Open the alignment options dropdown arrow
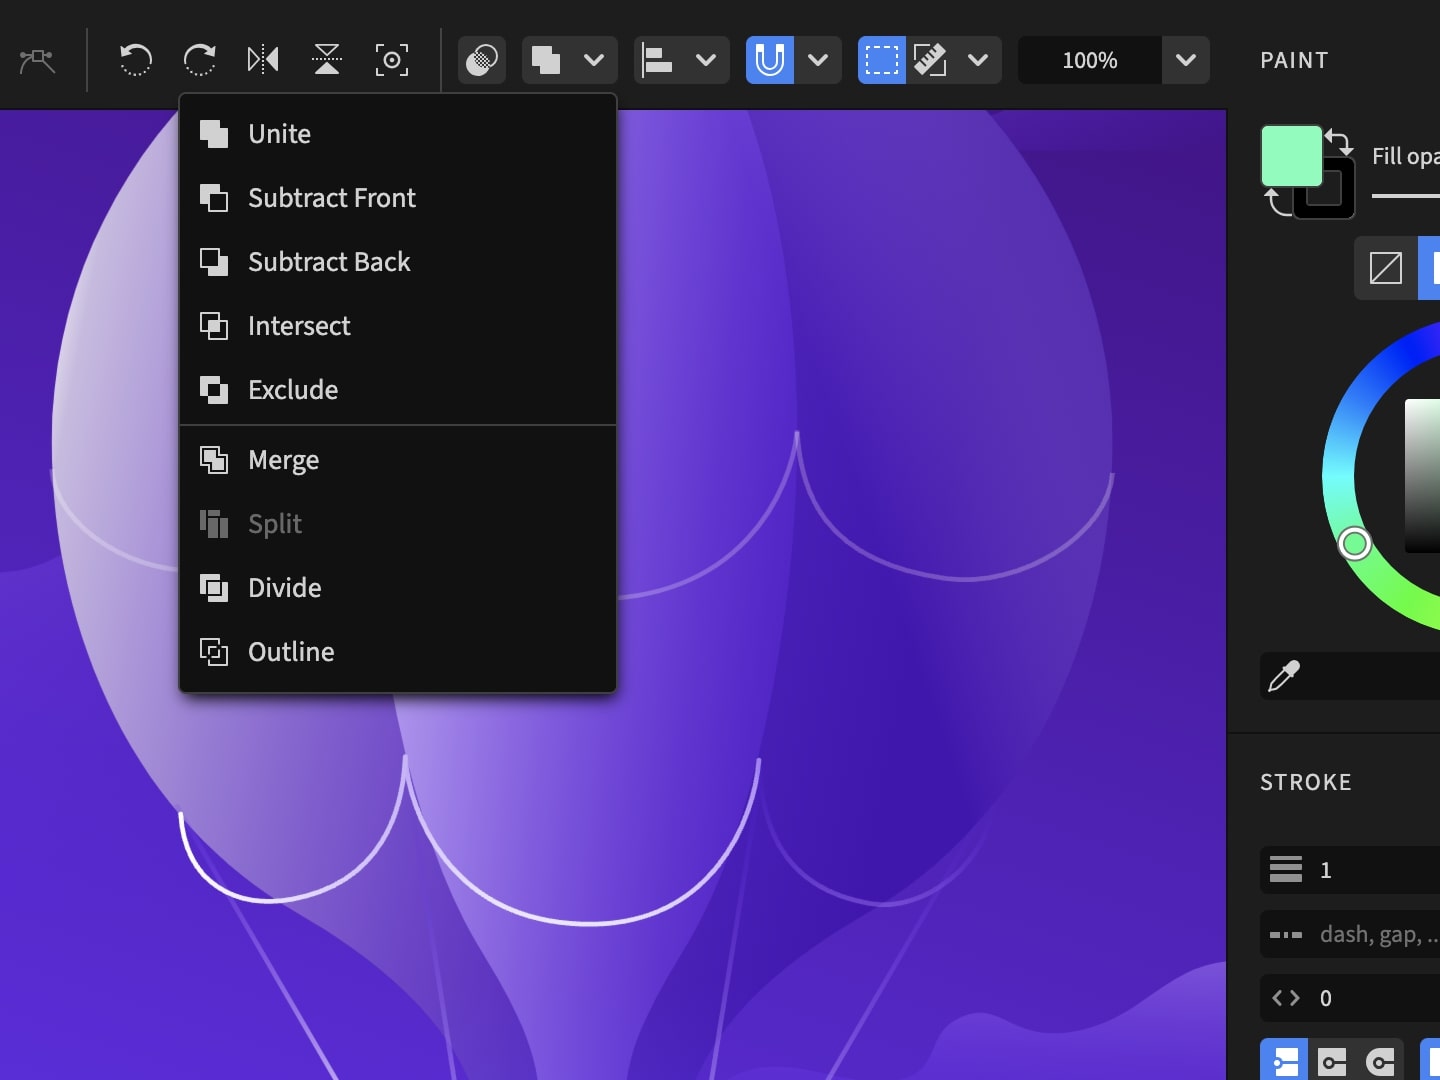Image resolution: width=1440 pixels, height=1080 pixels. [x=706, y=60]
